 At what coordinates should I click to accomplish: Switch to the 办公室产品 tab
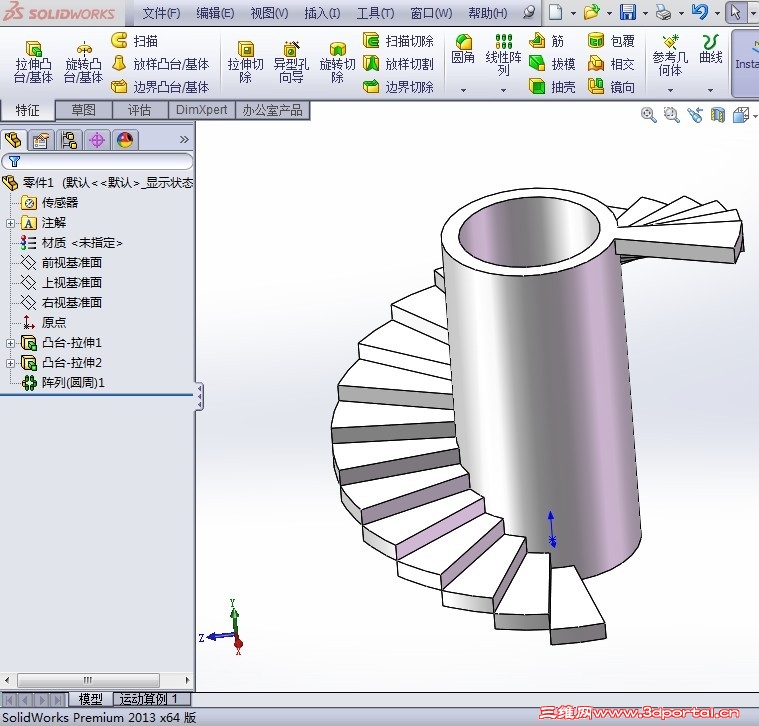click(x=273, y=110)
